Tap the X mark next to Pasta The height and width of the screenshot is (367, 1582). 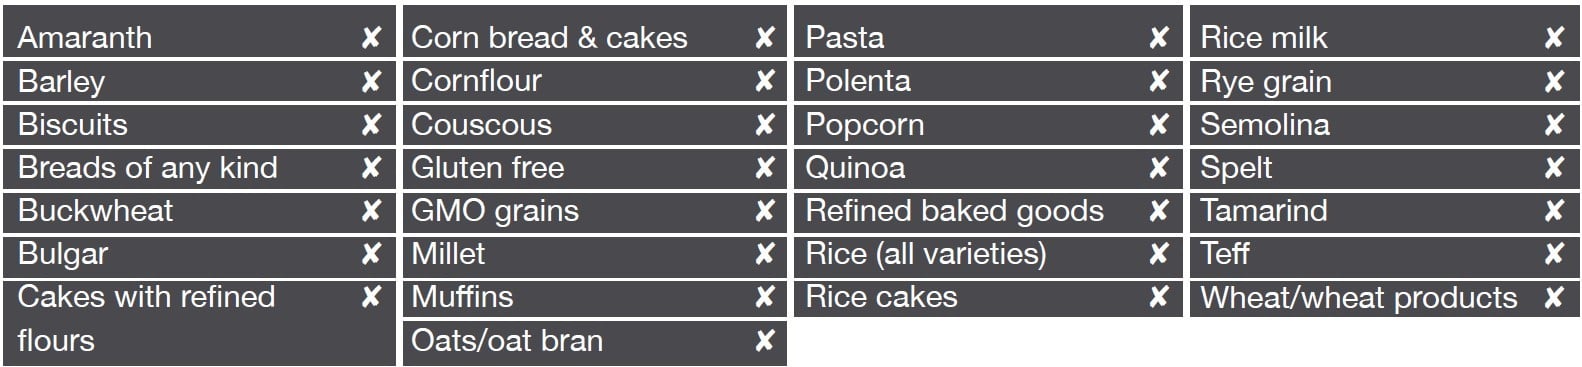[1159, 38]
